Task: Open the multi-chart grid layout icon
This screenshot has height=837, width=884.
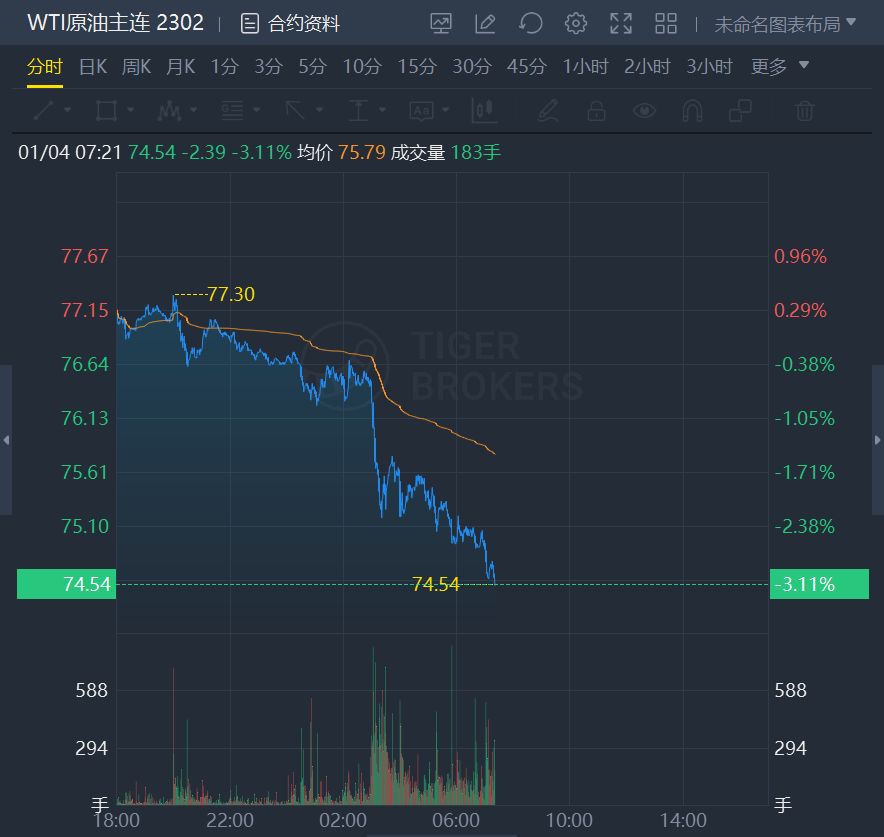Action: pos(666,23)
